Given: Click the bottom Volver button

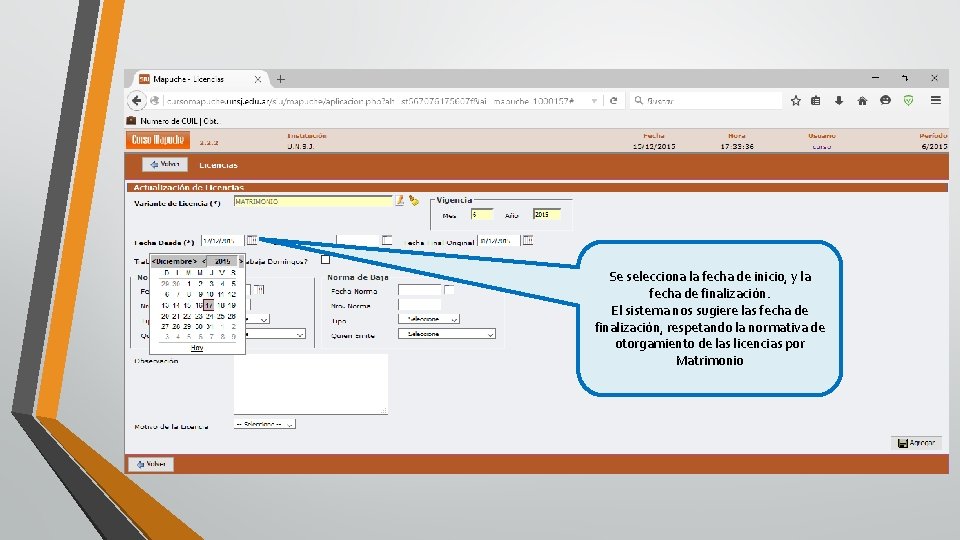Looking at the screenshot, I should click(x=151, y=464).
